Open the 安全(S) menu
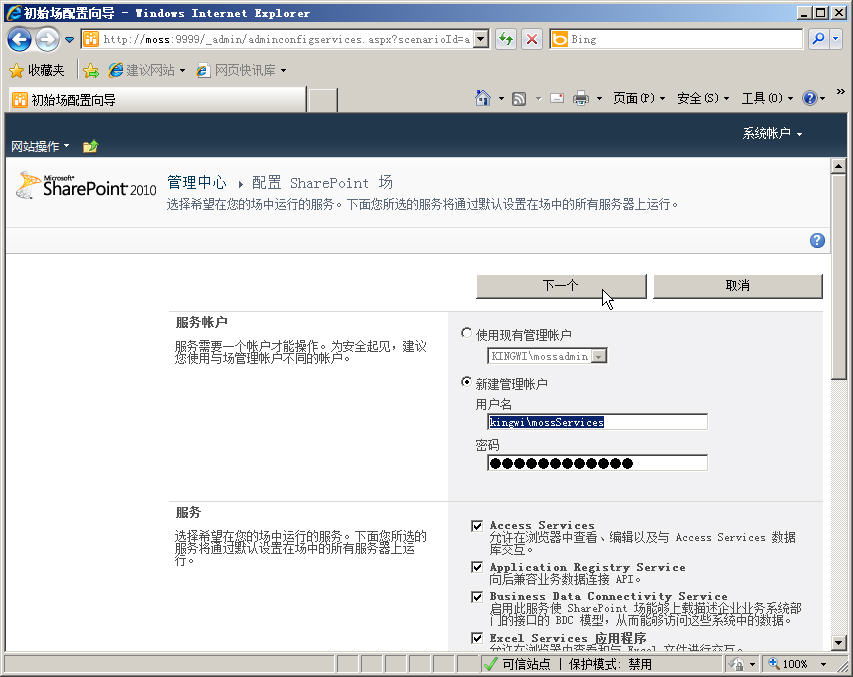Viewport: 853px width, 677px height. coord(703,99)
